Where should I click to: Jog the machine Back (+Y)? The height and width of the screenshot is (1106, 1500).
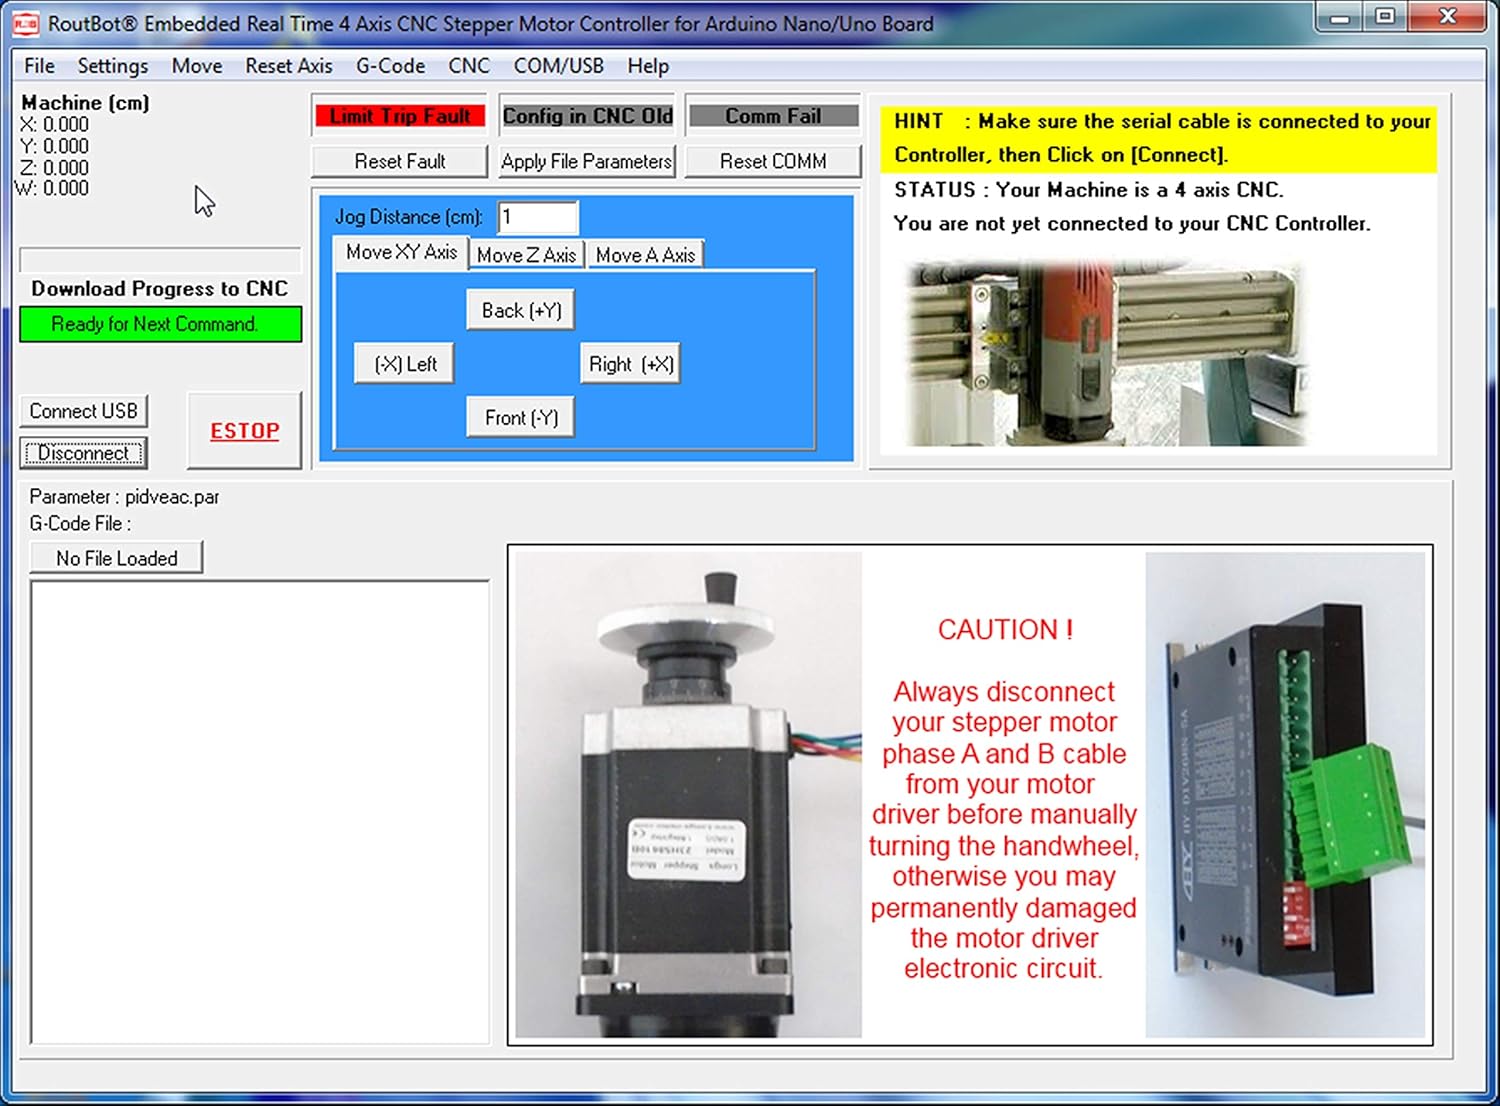521,310
